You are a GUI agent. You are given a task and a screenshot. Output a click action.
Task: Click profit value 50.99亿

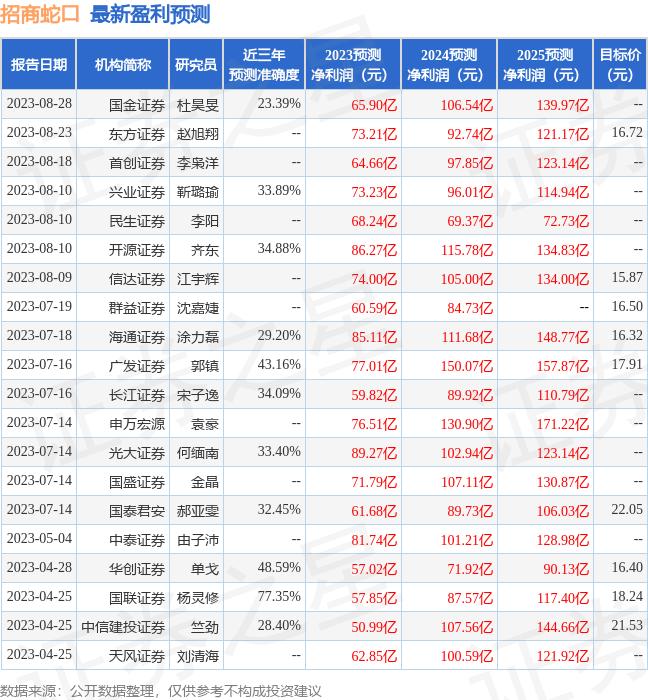point(374,627)
